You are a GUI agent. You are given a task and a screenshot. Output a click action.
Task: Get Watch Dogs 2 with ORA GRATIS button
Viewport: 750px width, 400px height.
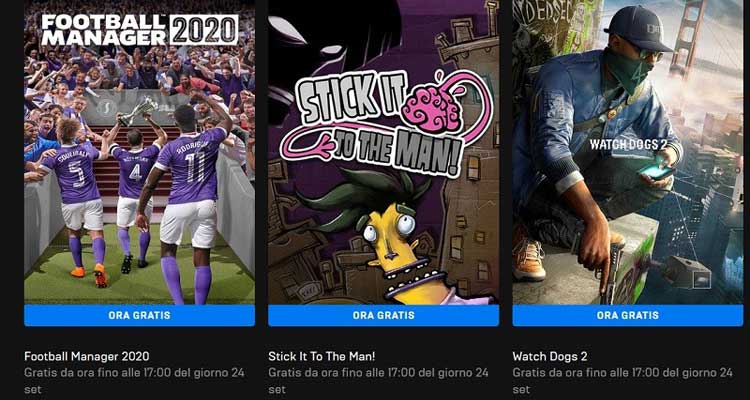[x=628, y=315]
